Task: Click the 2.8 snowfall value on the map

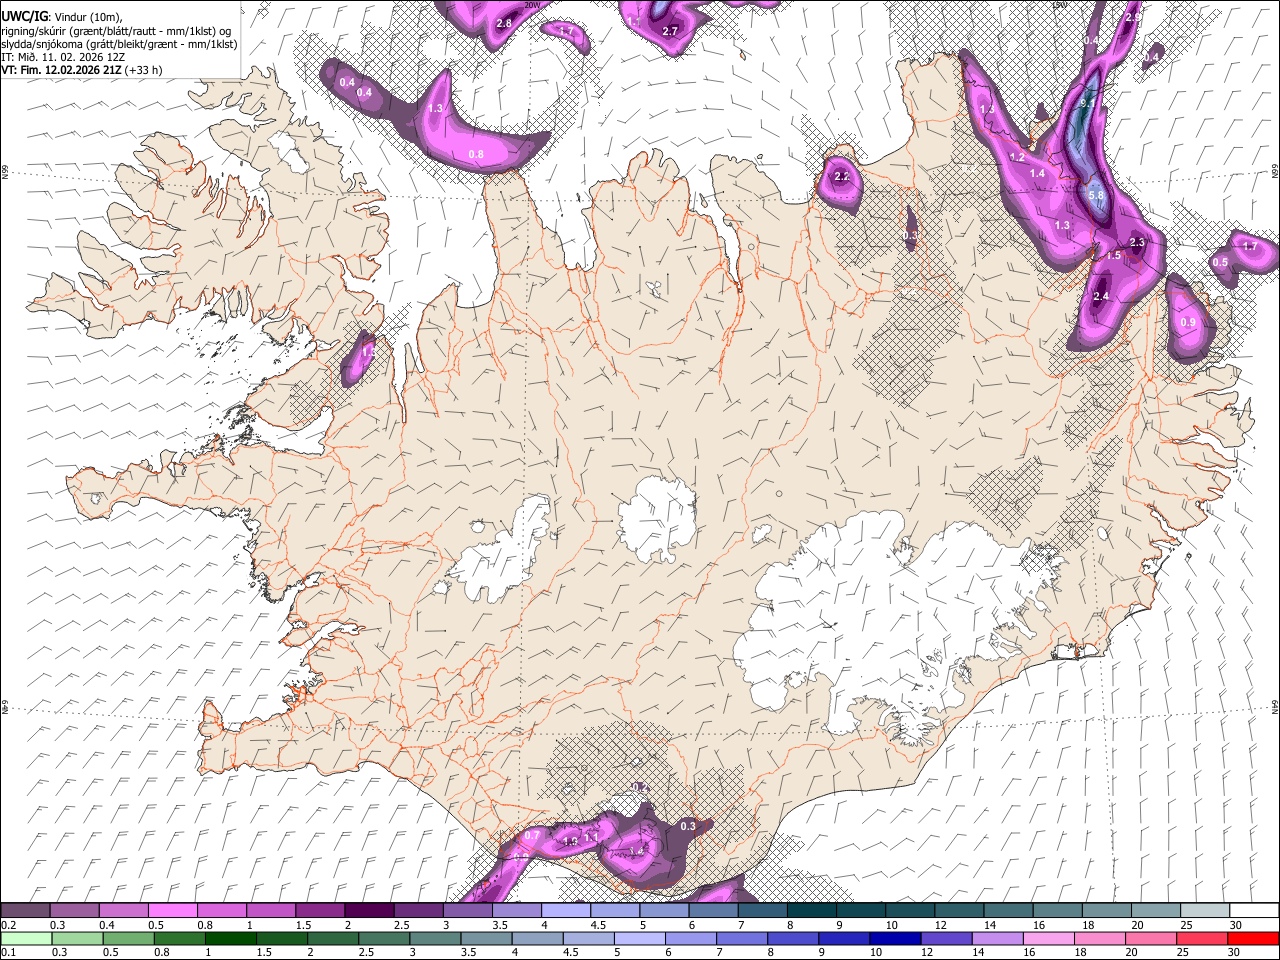Action: point(504,23)
